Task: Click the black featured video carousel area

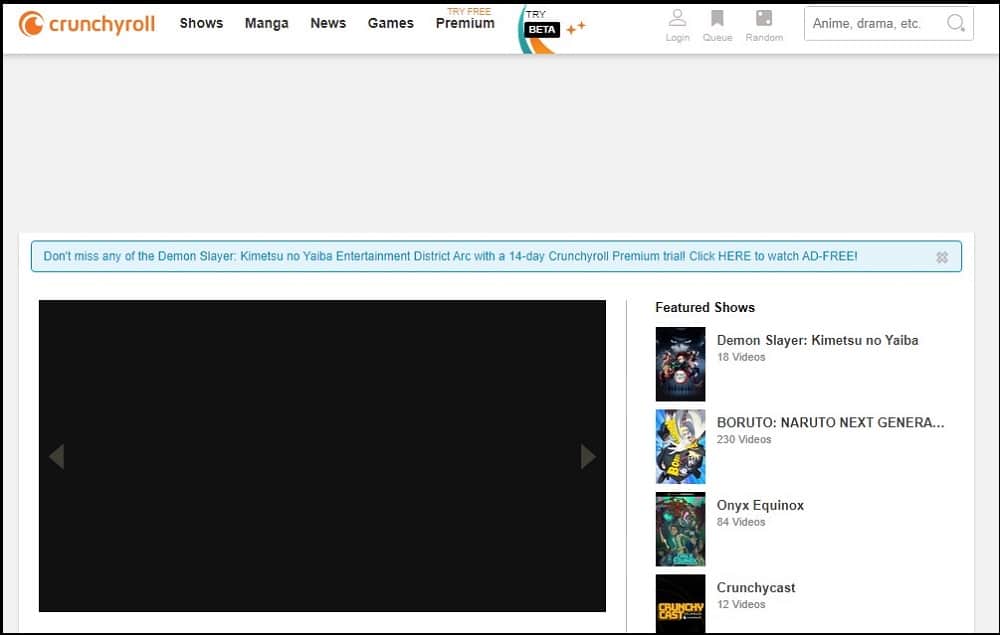Action: coord(322,456)
